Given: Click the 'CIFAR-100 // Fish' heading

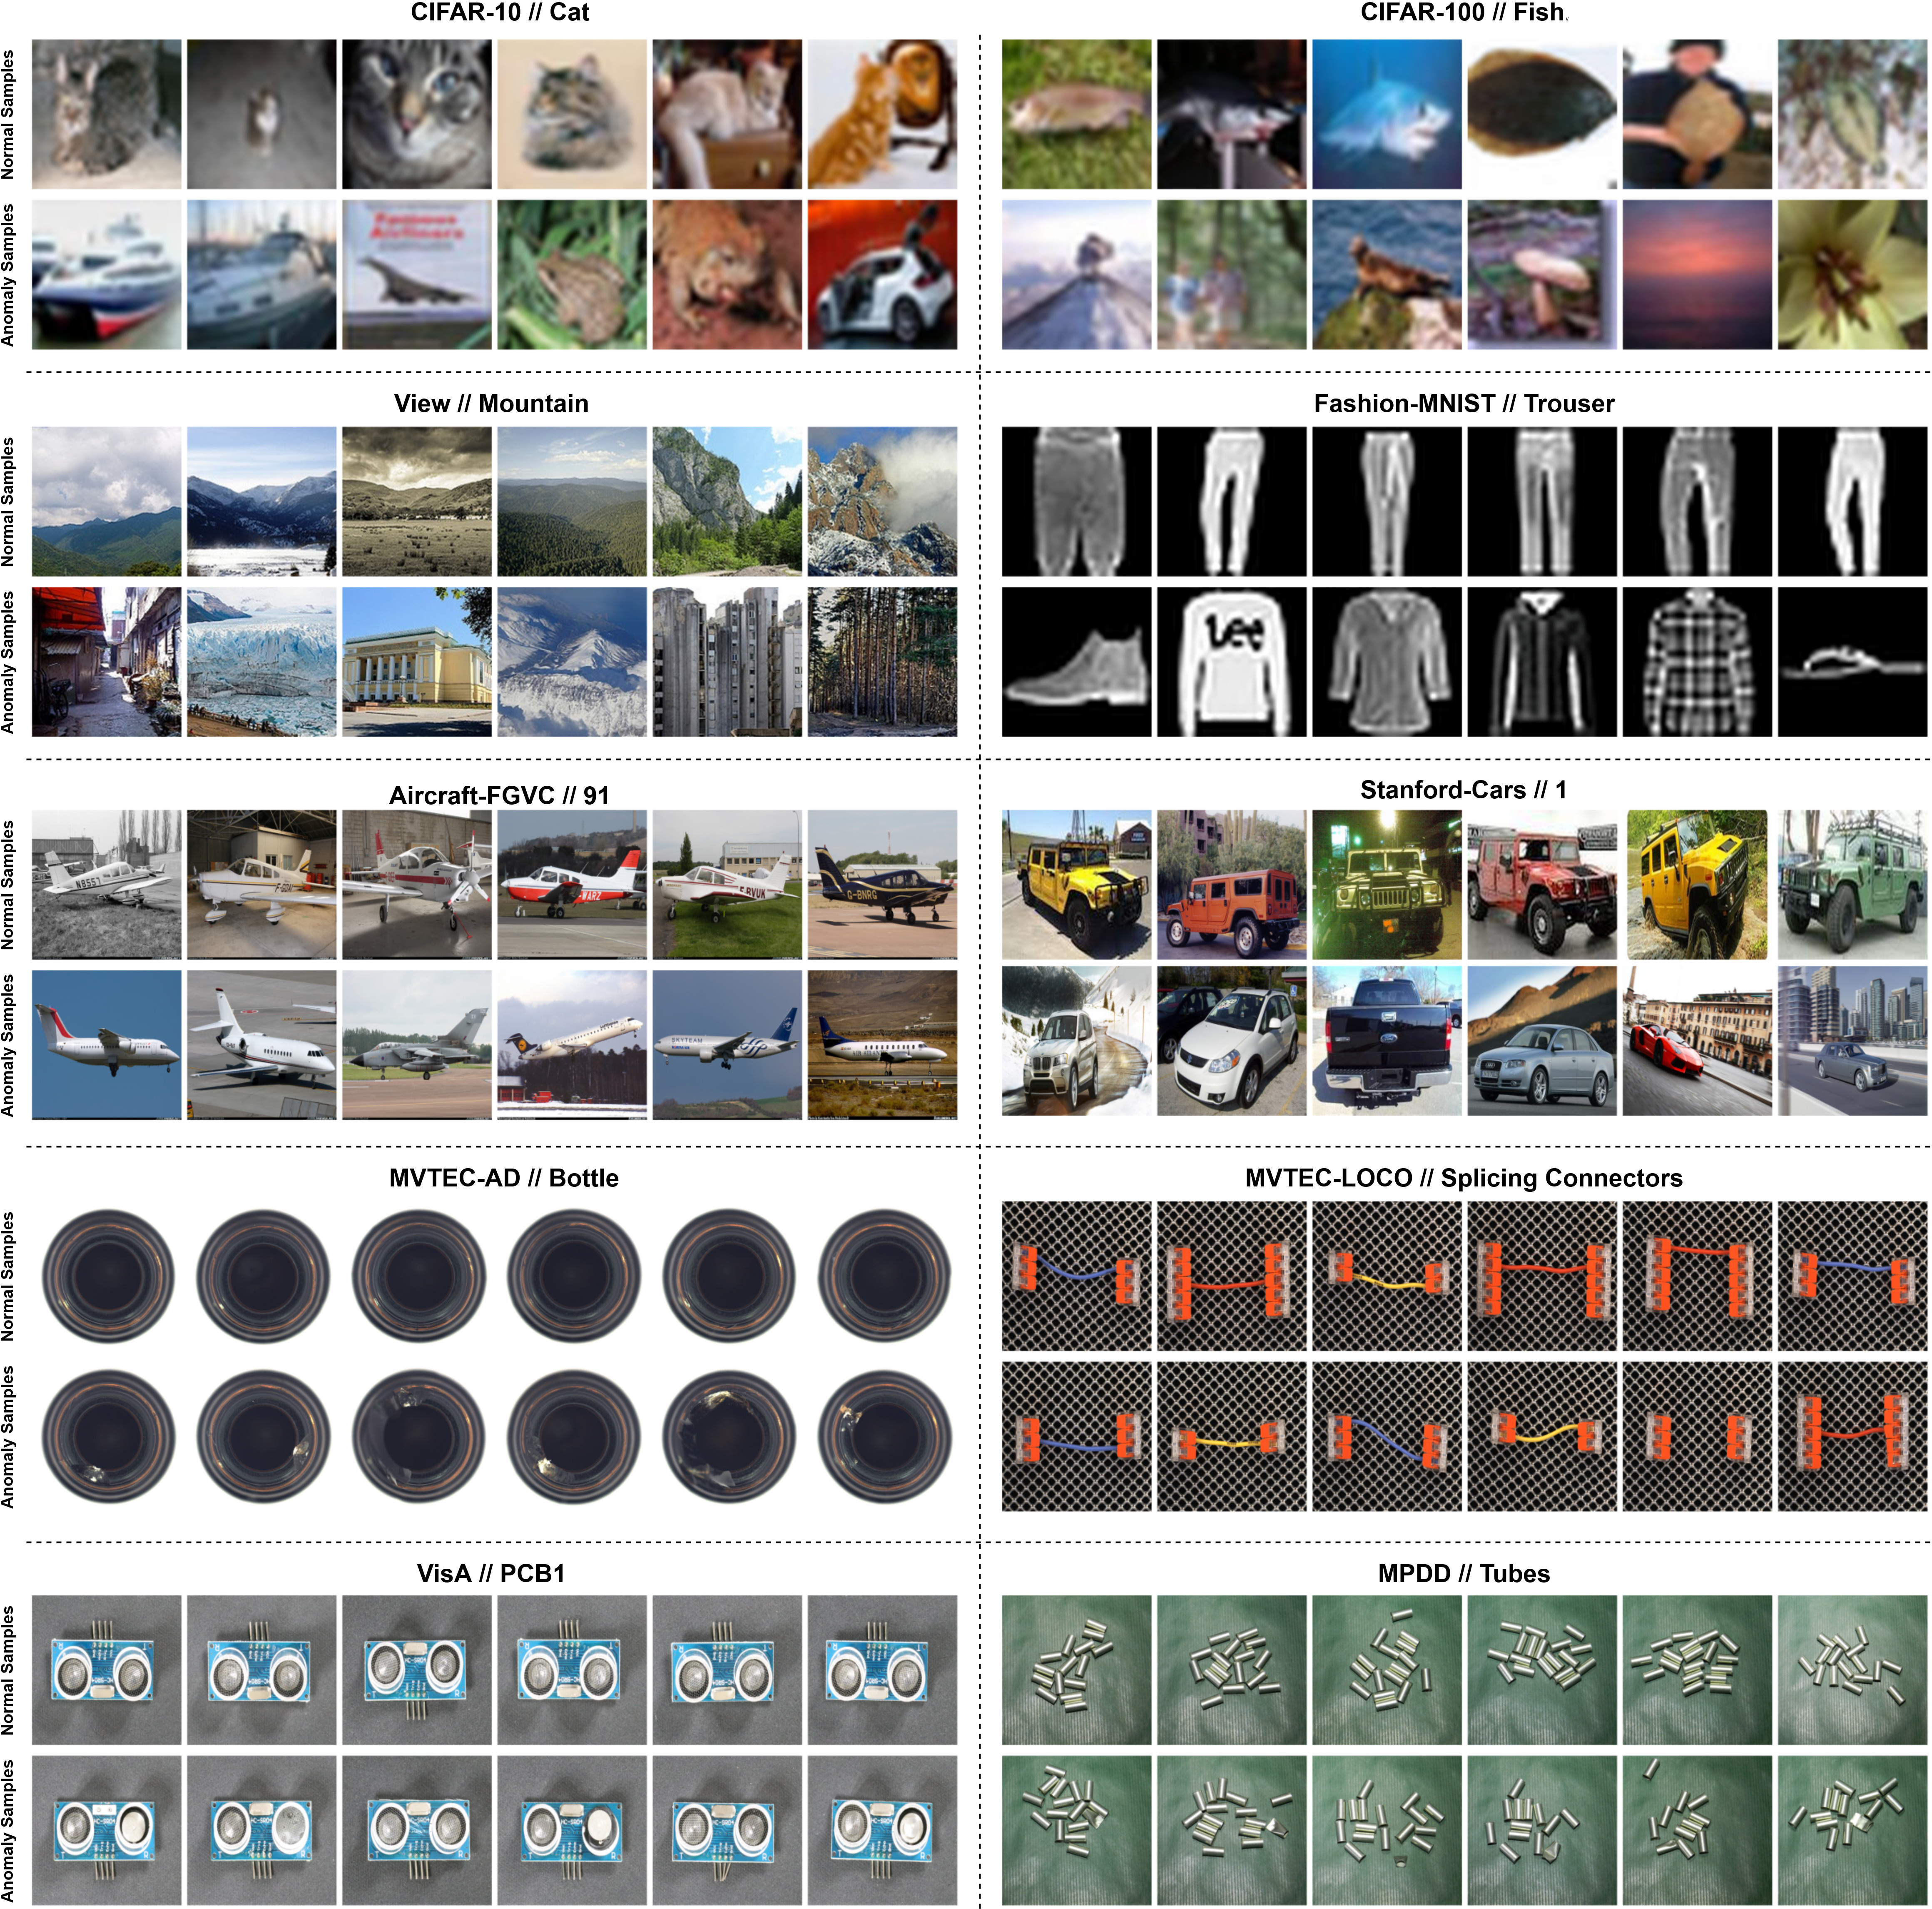Looking at the screenshot, I should 1462,13.
